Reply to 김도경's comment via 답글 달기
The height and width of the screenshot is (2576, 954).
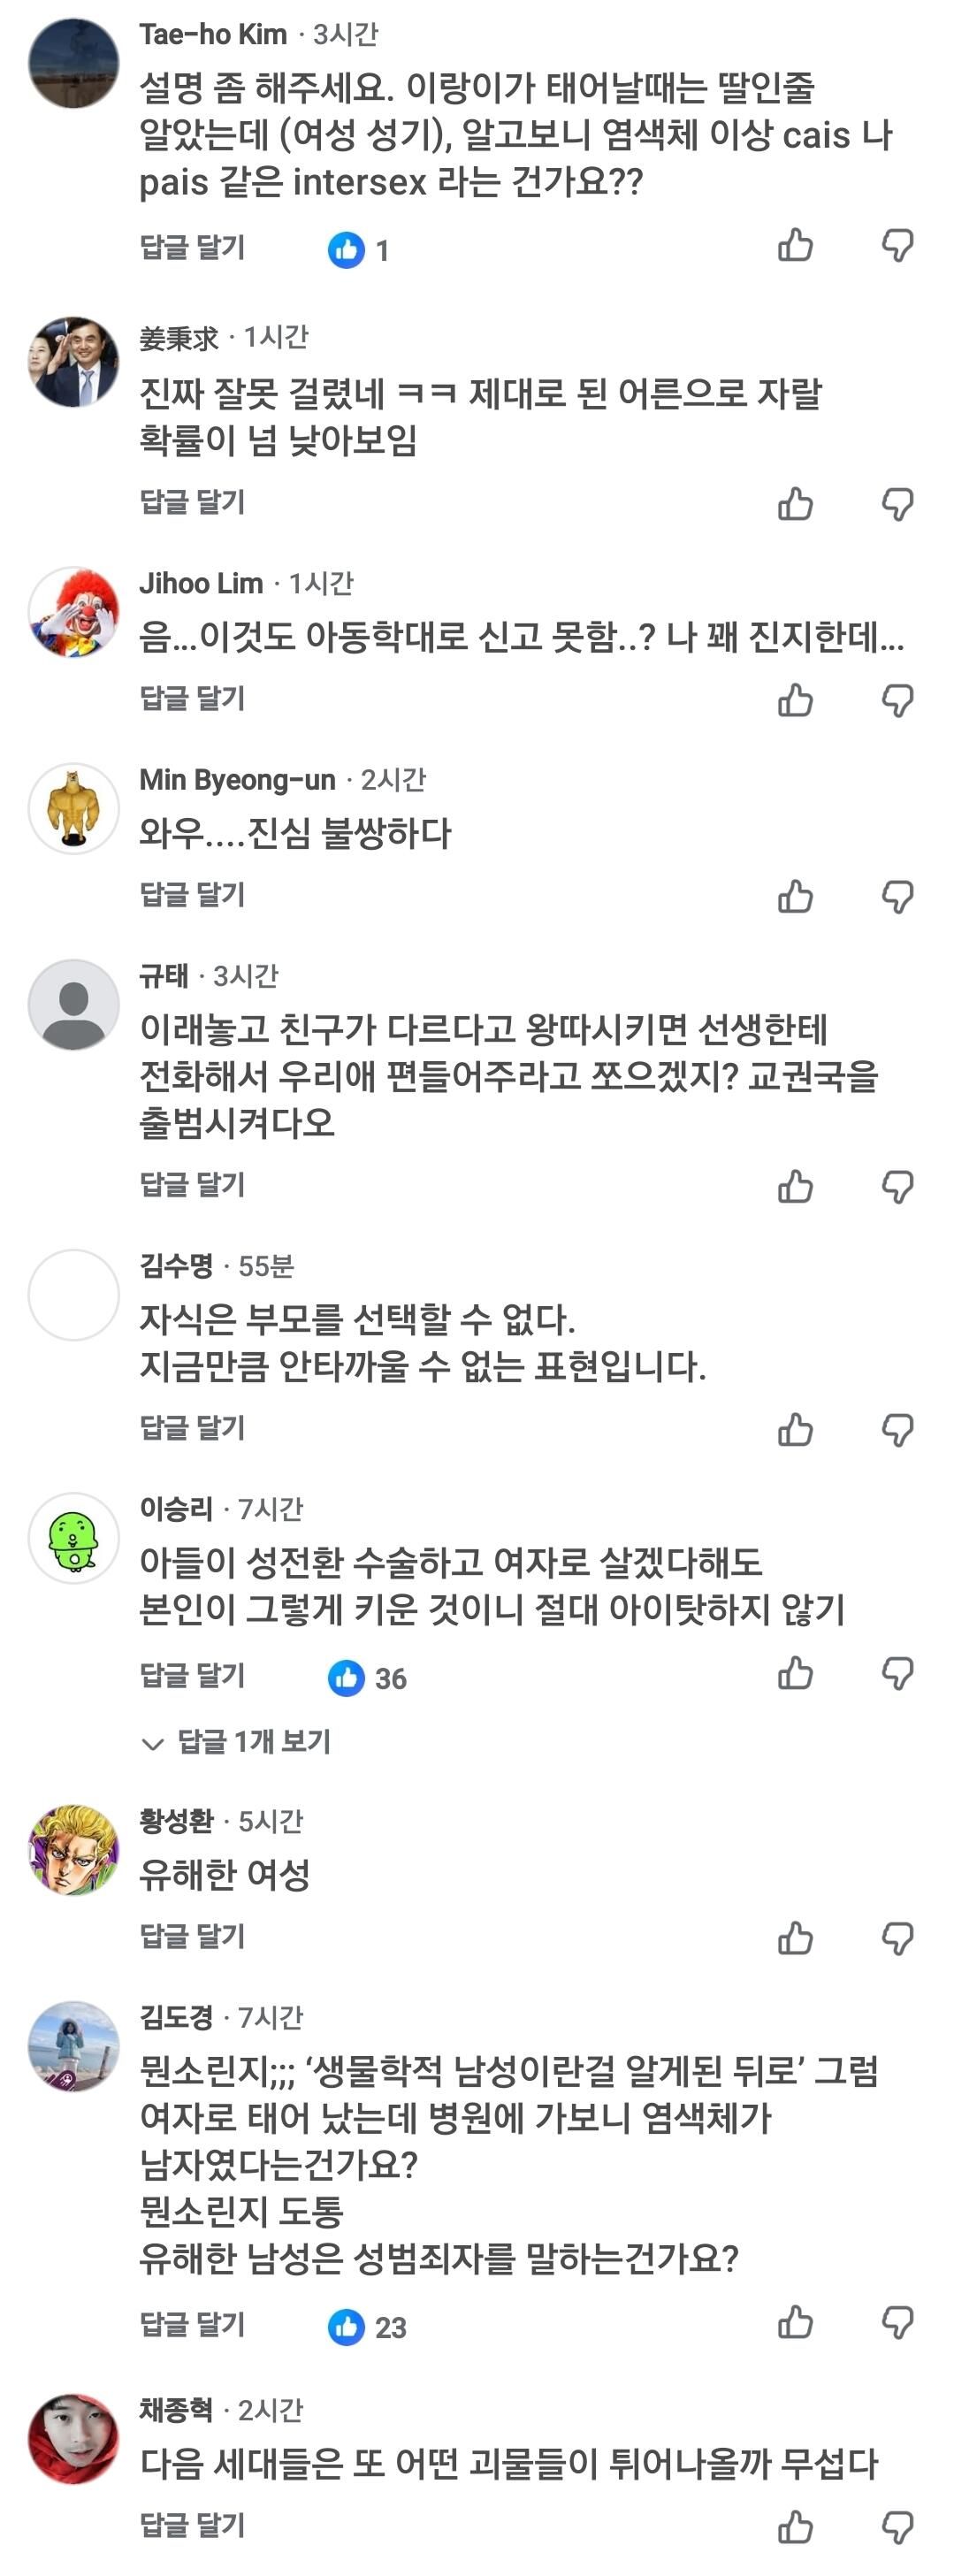pyautogui.click(x=192, y=2325)
